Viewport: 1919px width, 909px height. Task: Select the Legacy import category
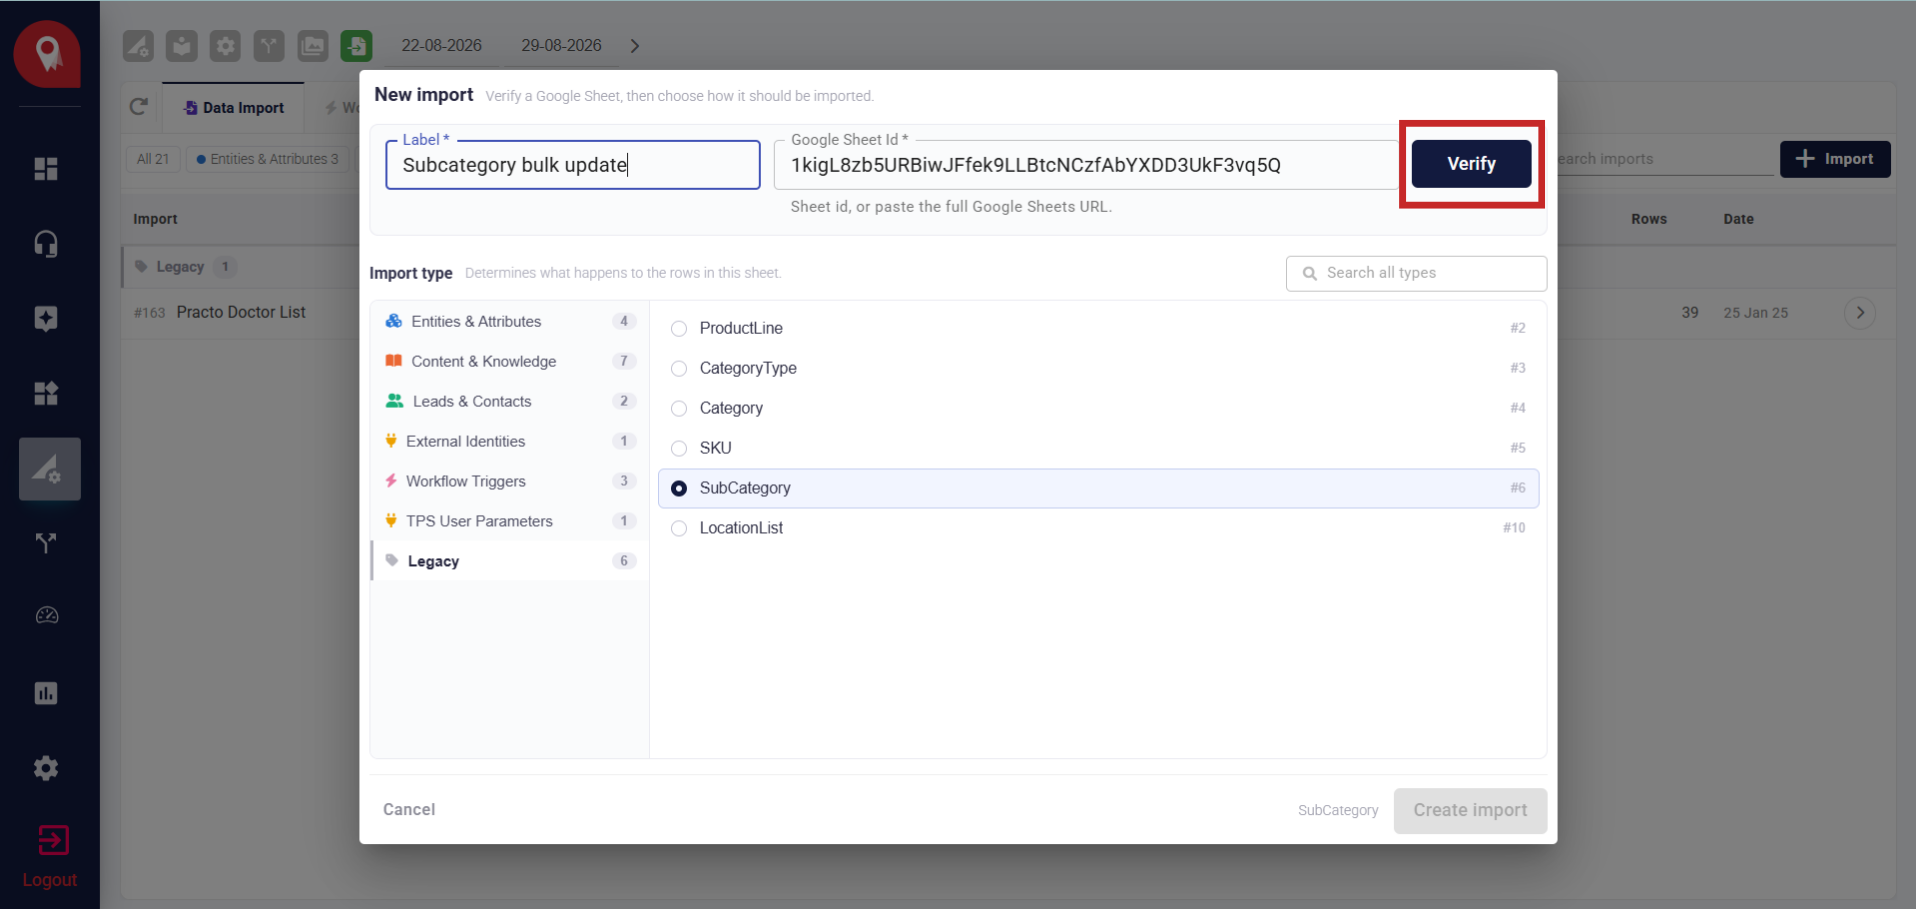[x=509, y=561]
